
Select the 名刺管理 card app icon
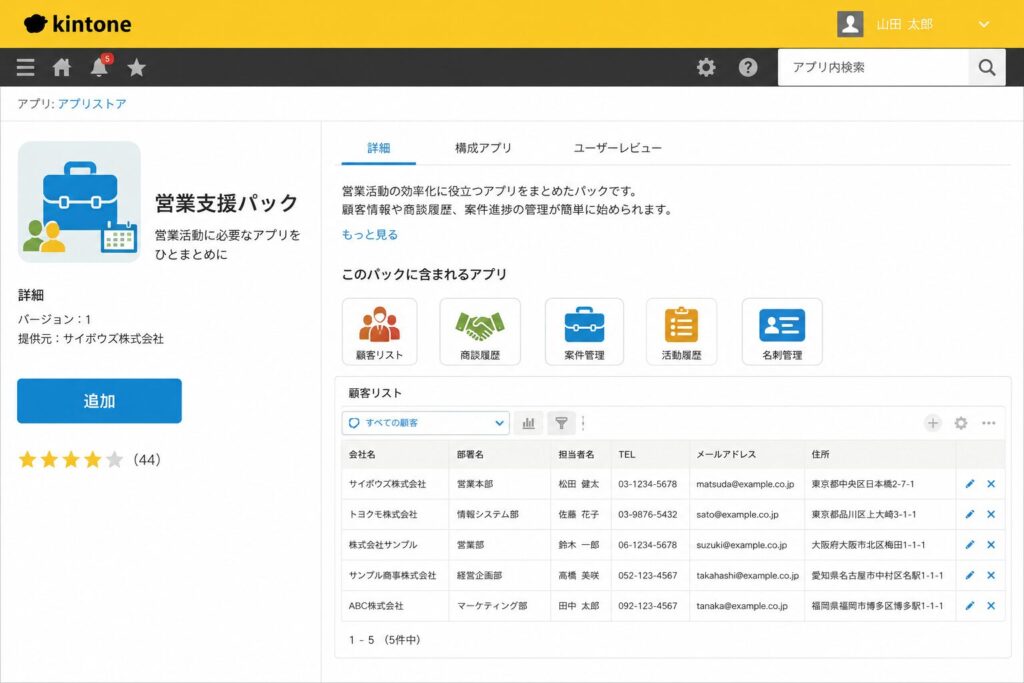point(782,332)
